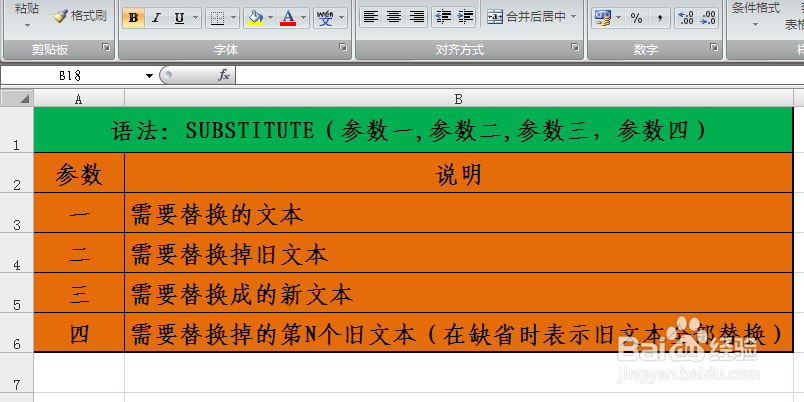Open borders dropdown arrow

pos(234,18)
